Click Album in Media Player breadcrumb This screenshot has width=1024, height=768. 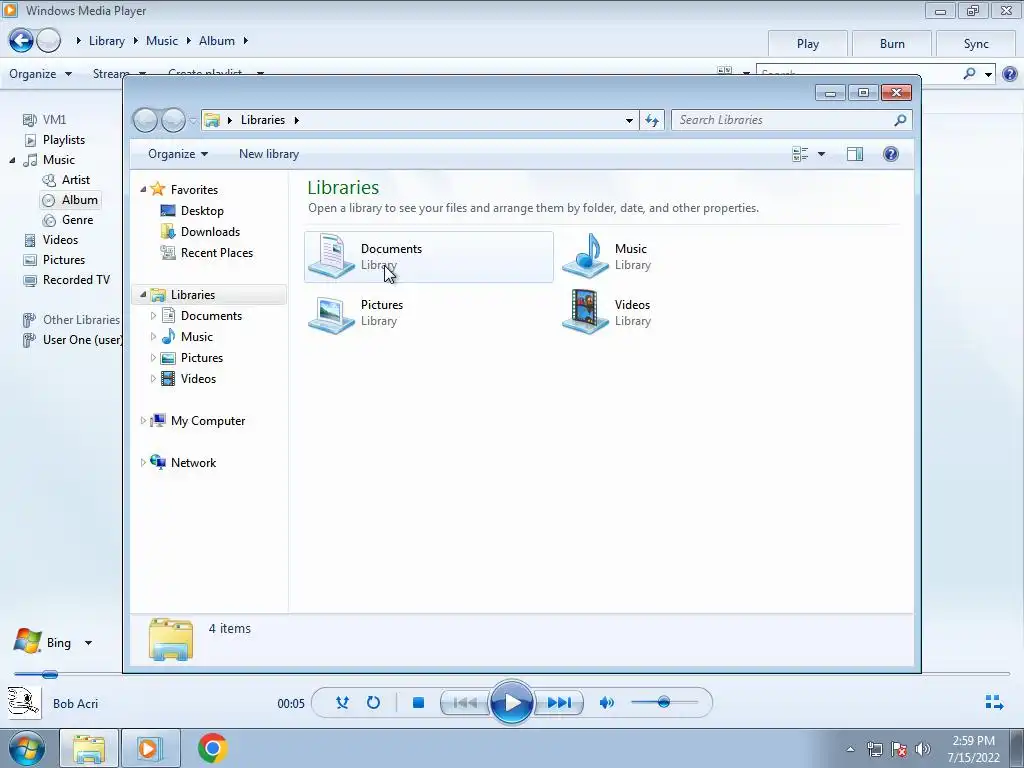[217, 40]
